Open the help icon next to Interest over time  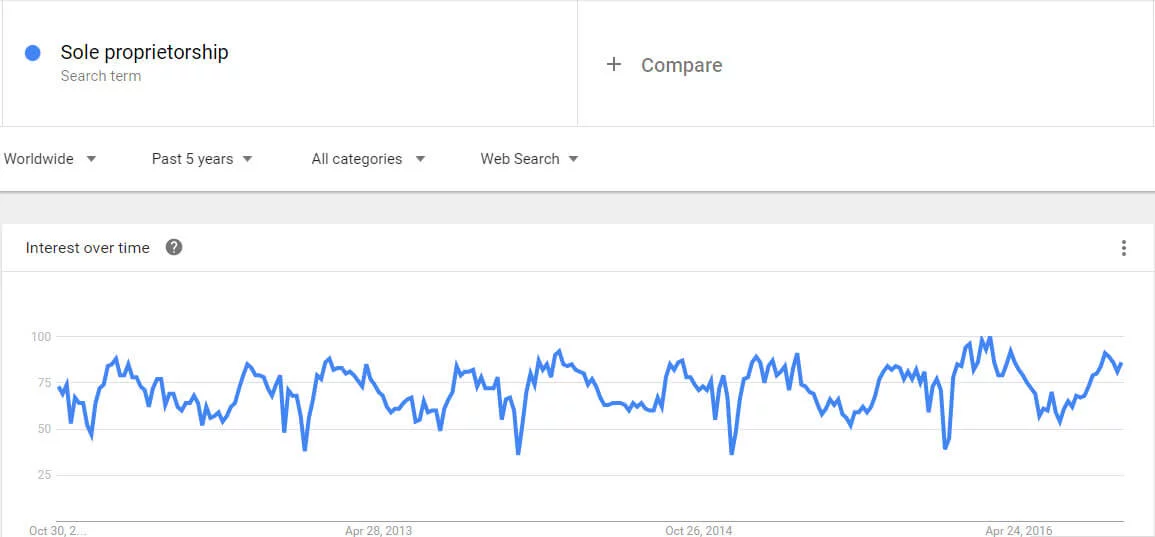coord(174,247)
